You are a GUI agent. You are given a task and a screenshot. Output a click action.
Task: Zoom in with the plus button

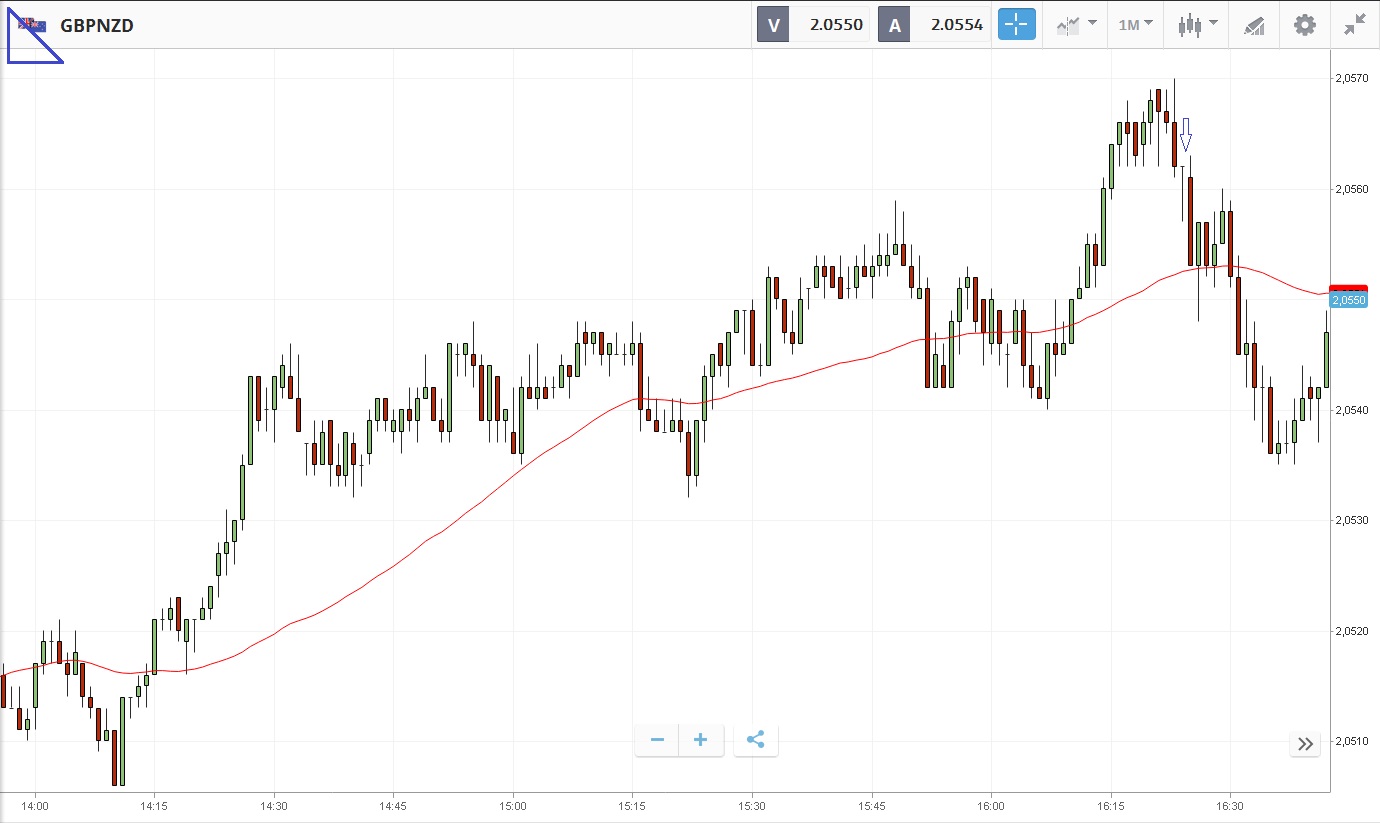[x=701, y=740]
